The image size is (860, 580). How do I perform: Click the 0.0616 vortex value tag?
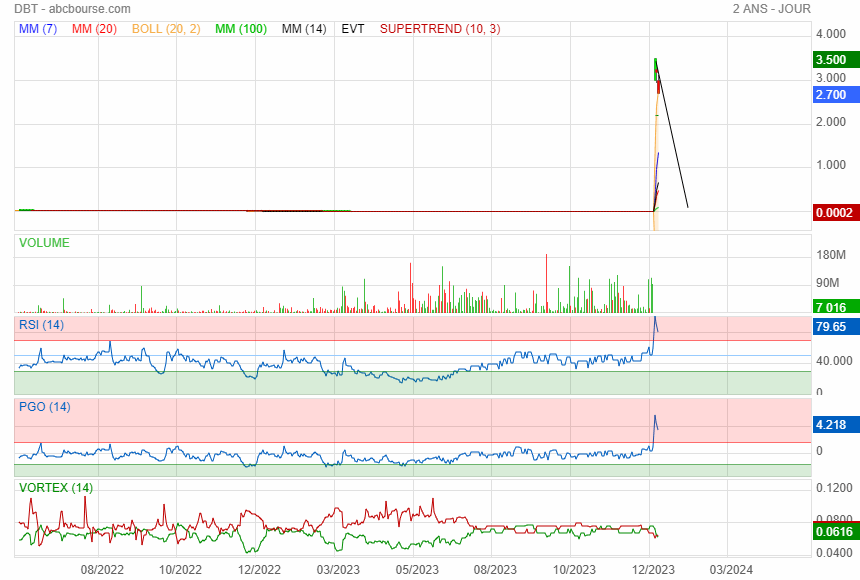pos(836,532)
